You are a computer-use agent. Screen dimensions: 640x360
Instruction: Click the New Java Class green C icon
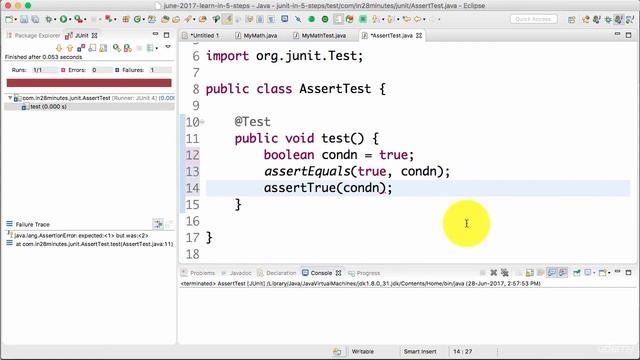click(137, 19)
